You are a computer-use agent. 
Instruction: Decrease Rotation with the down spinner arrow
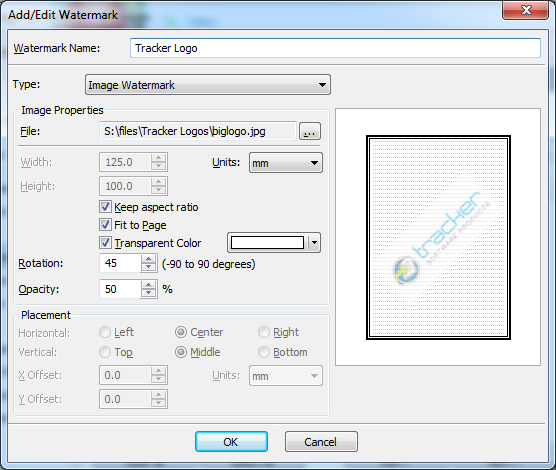[148, 267]
